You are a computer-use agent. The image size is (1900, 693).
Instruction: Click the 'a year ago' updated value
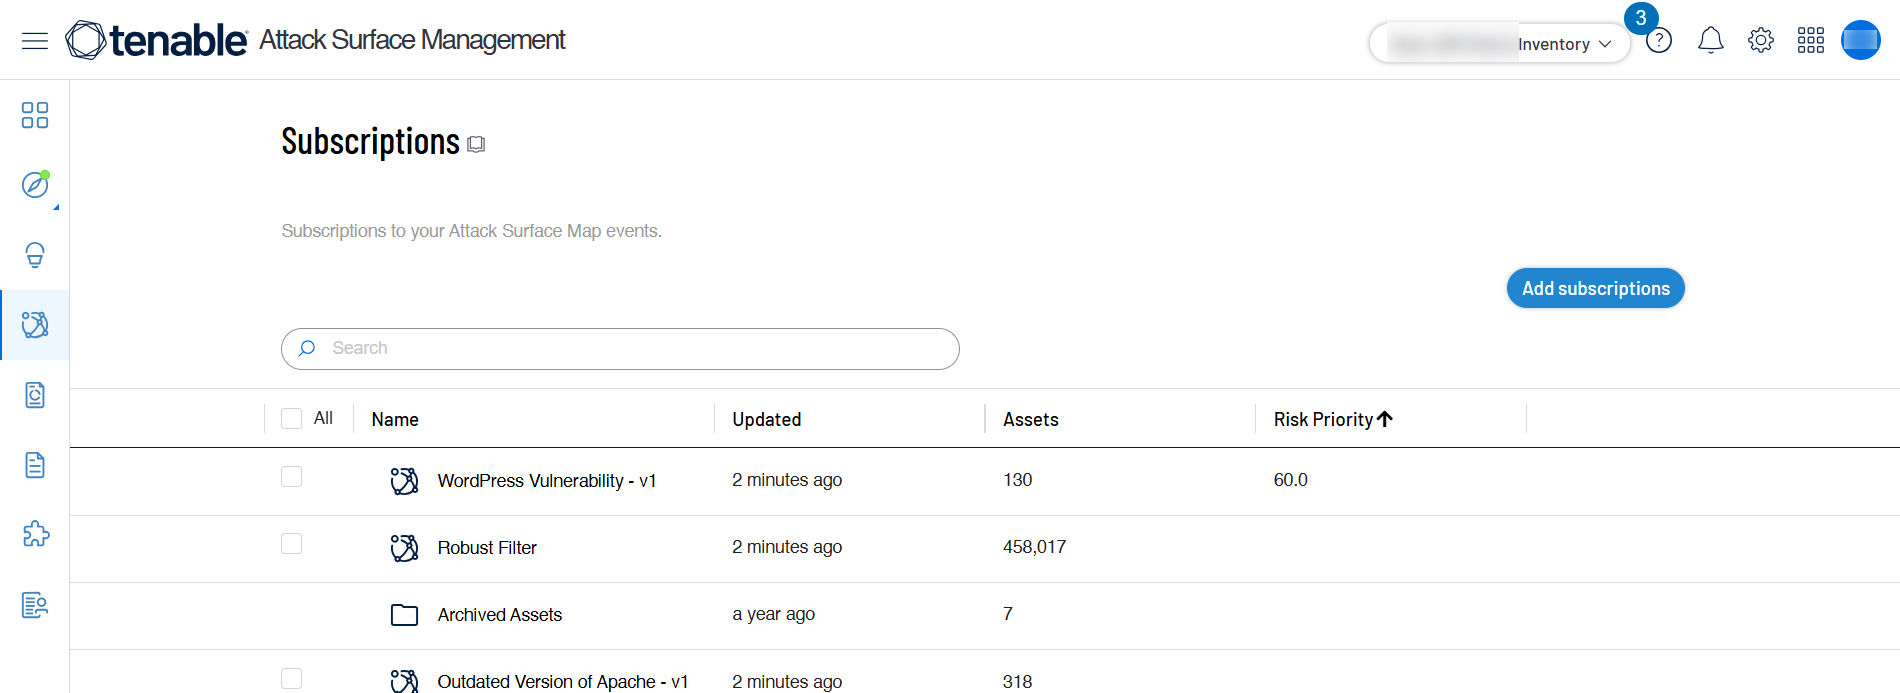click(x=773, y=614)
